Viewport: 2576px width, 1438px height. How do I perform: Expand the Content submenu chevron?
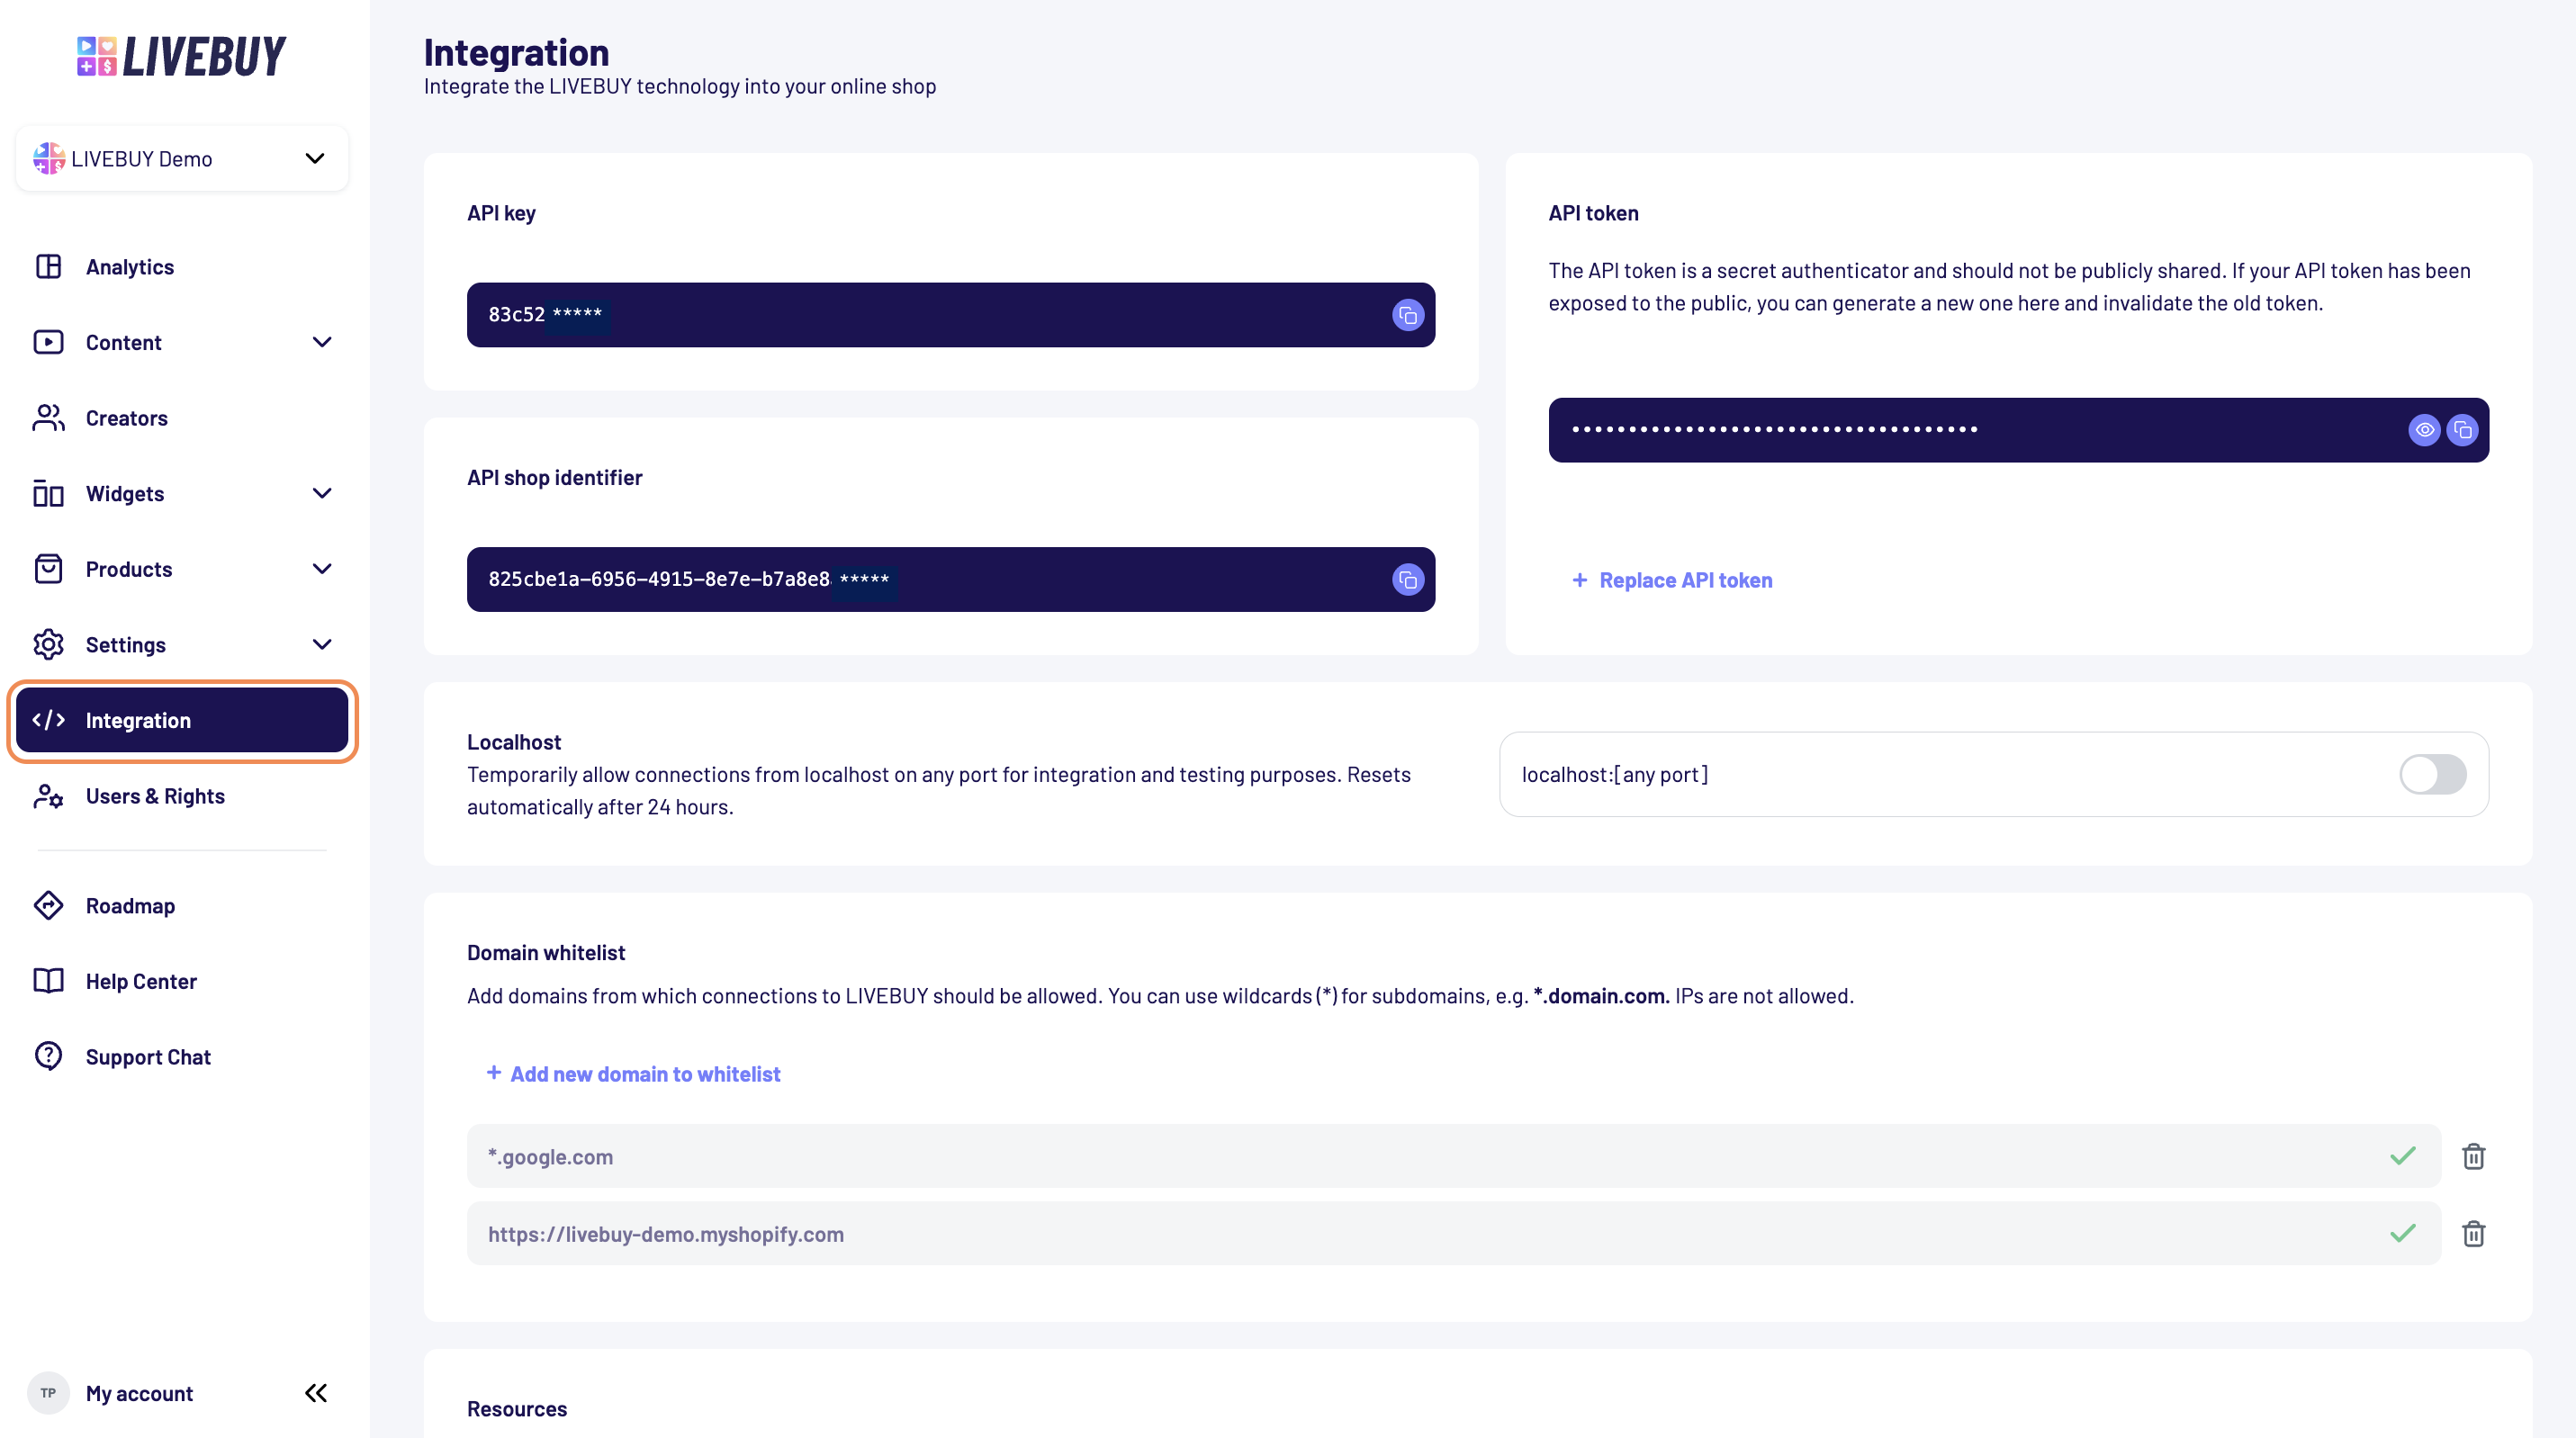(322, 342)
